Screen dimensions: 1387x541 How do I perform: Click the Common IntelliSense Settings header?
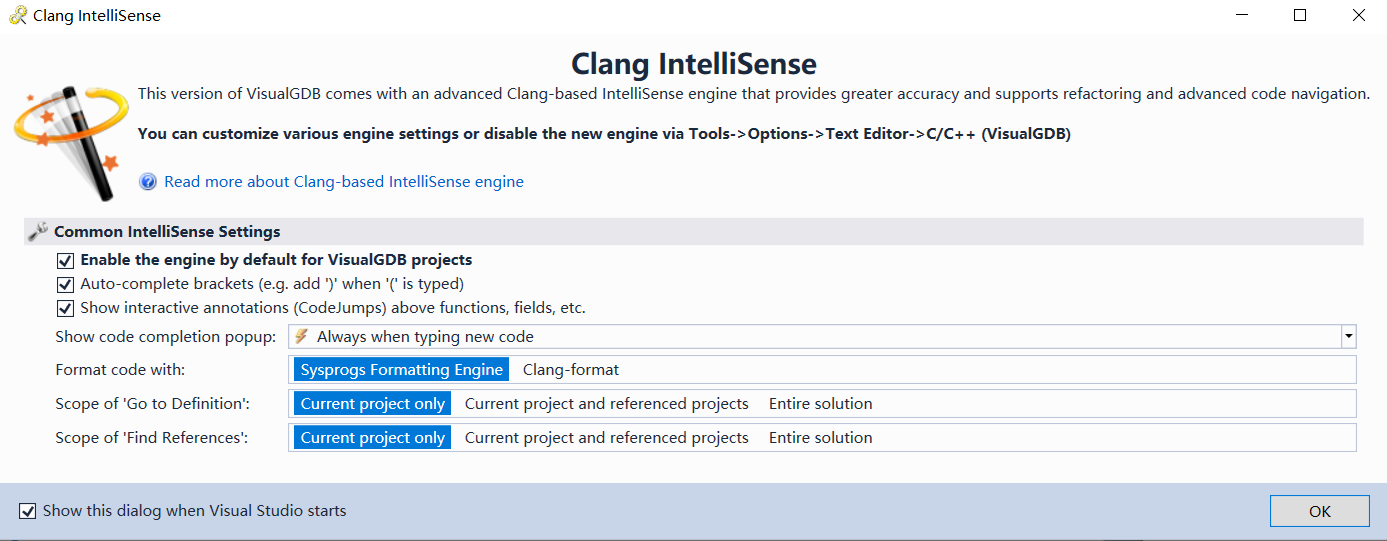pos(167,232)
